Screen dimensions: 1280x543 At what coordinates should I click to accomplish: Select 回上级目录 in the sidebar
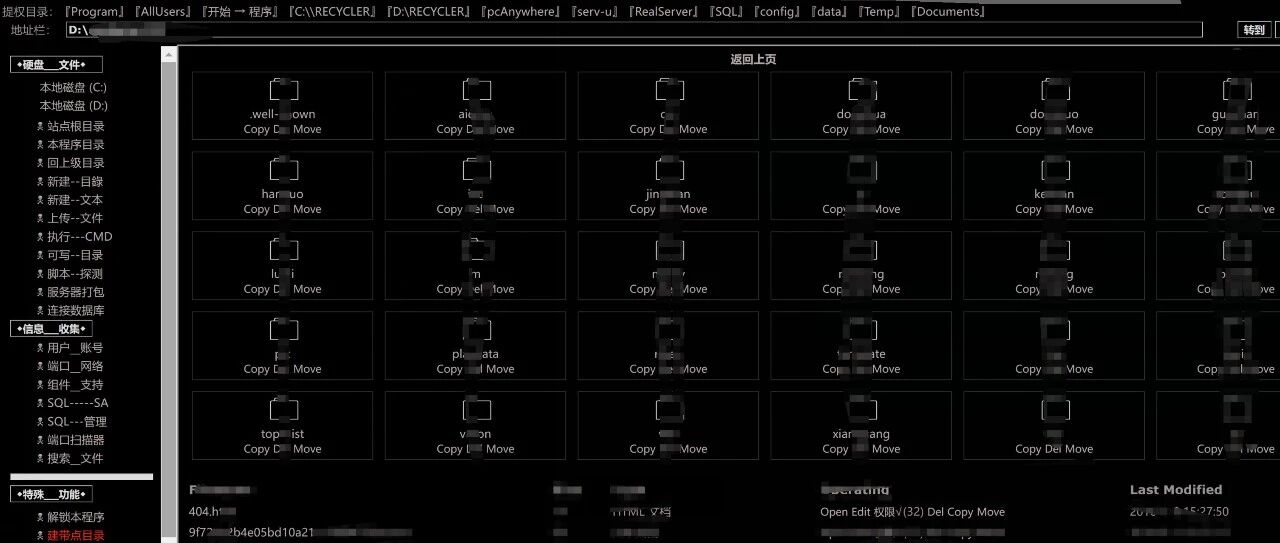(76, 163)
